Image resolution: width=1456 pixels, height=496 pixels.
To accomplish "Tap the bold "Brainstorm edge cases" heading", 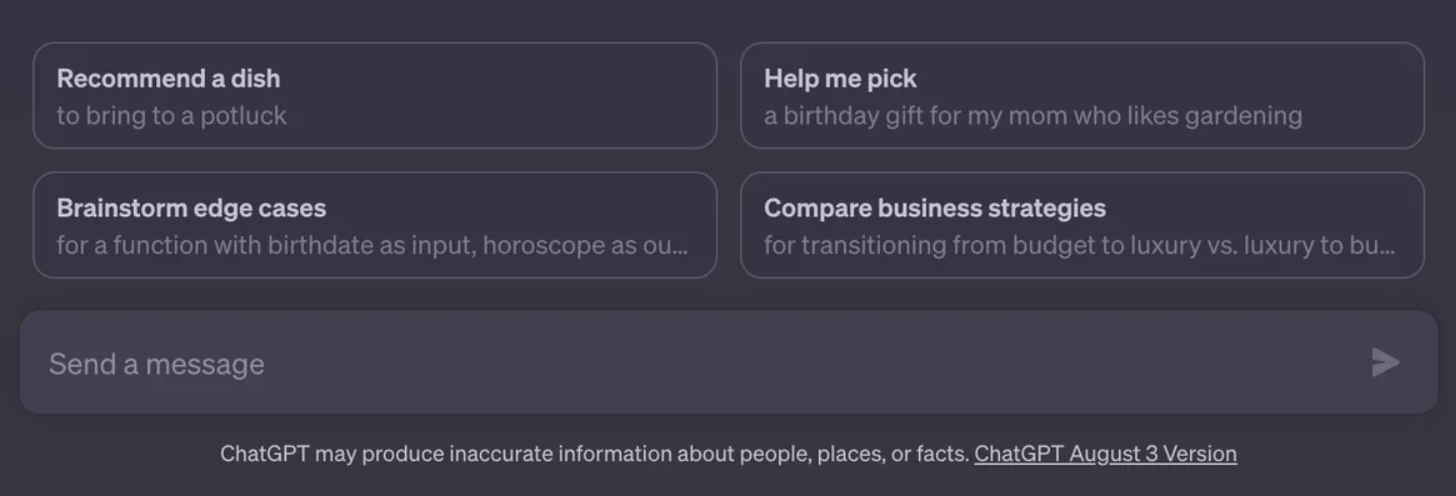I will pos(191,208).
